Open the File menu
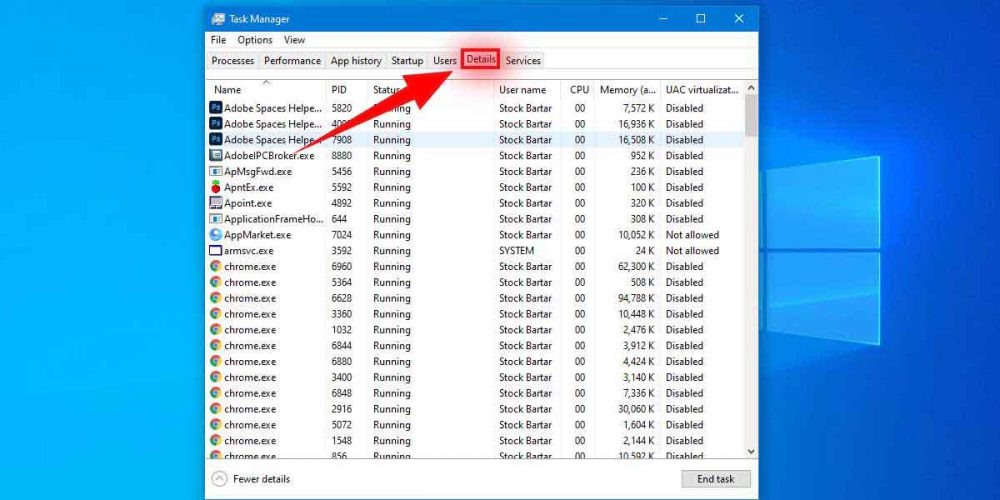Viewport: 1000px width, 500px height. click(218, 40)
